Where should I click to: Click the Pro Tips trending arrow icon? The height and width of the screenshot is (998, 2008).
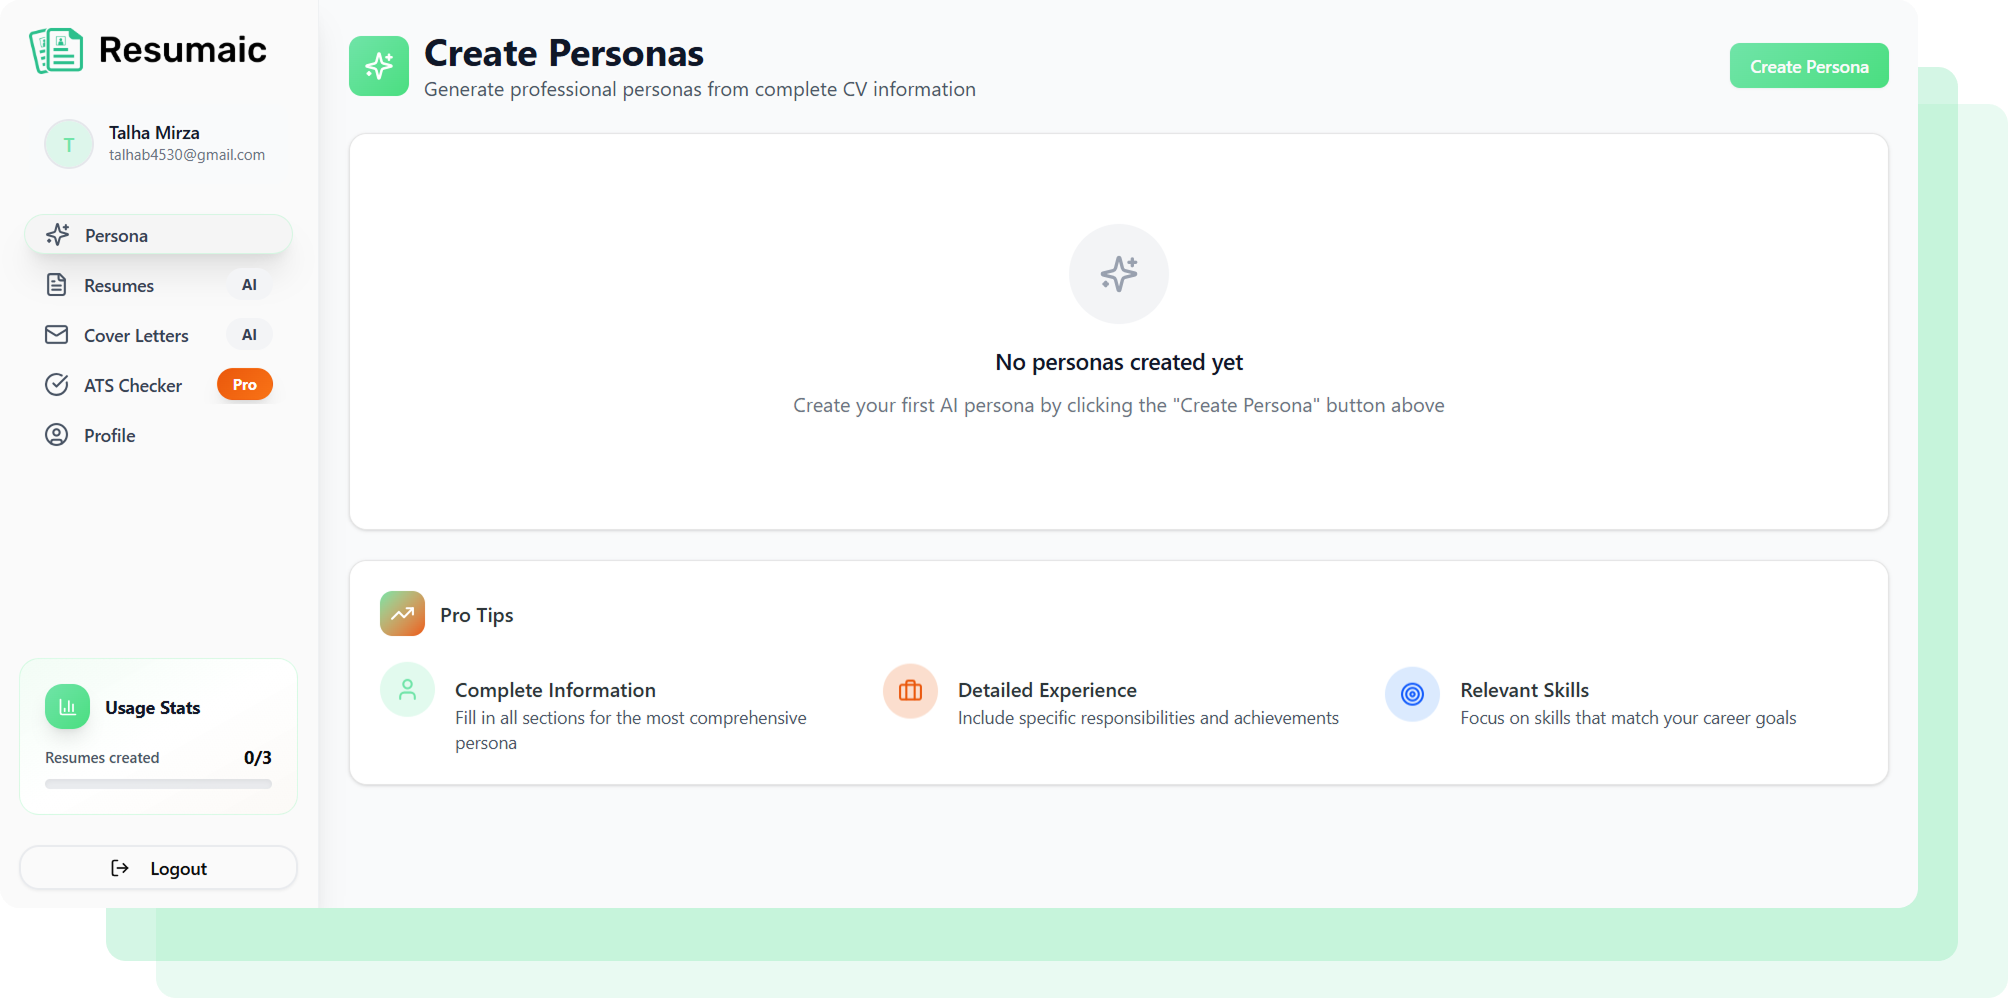click(402, 614)
